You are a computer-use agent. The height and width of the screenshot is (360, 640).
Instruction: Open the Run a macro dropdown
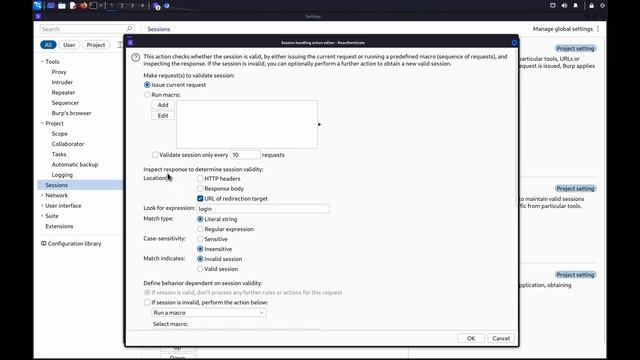tap(209, 313)
